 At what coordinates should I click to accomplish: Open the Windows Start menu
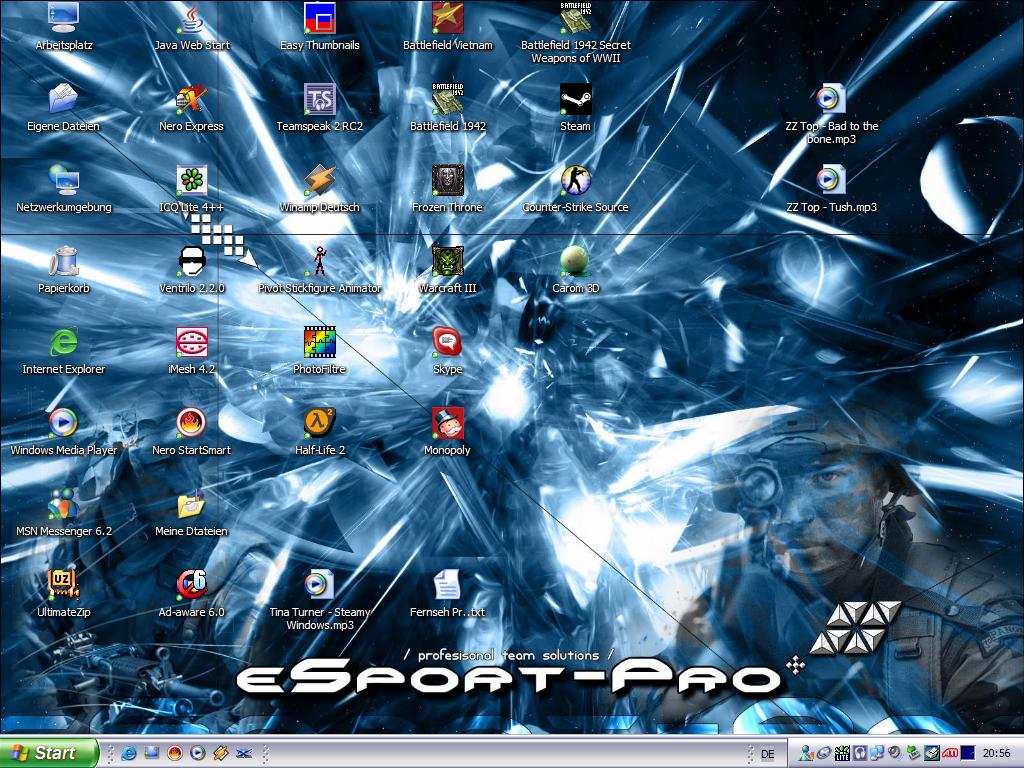coord(50,753)
